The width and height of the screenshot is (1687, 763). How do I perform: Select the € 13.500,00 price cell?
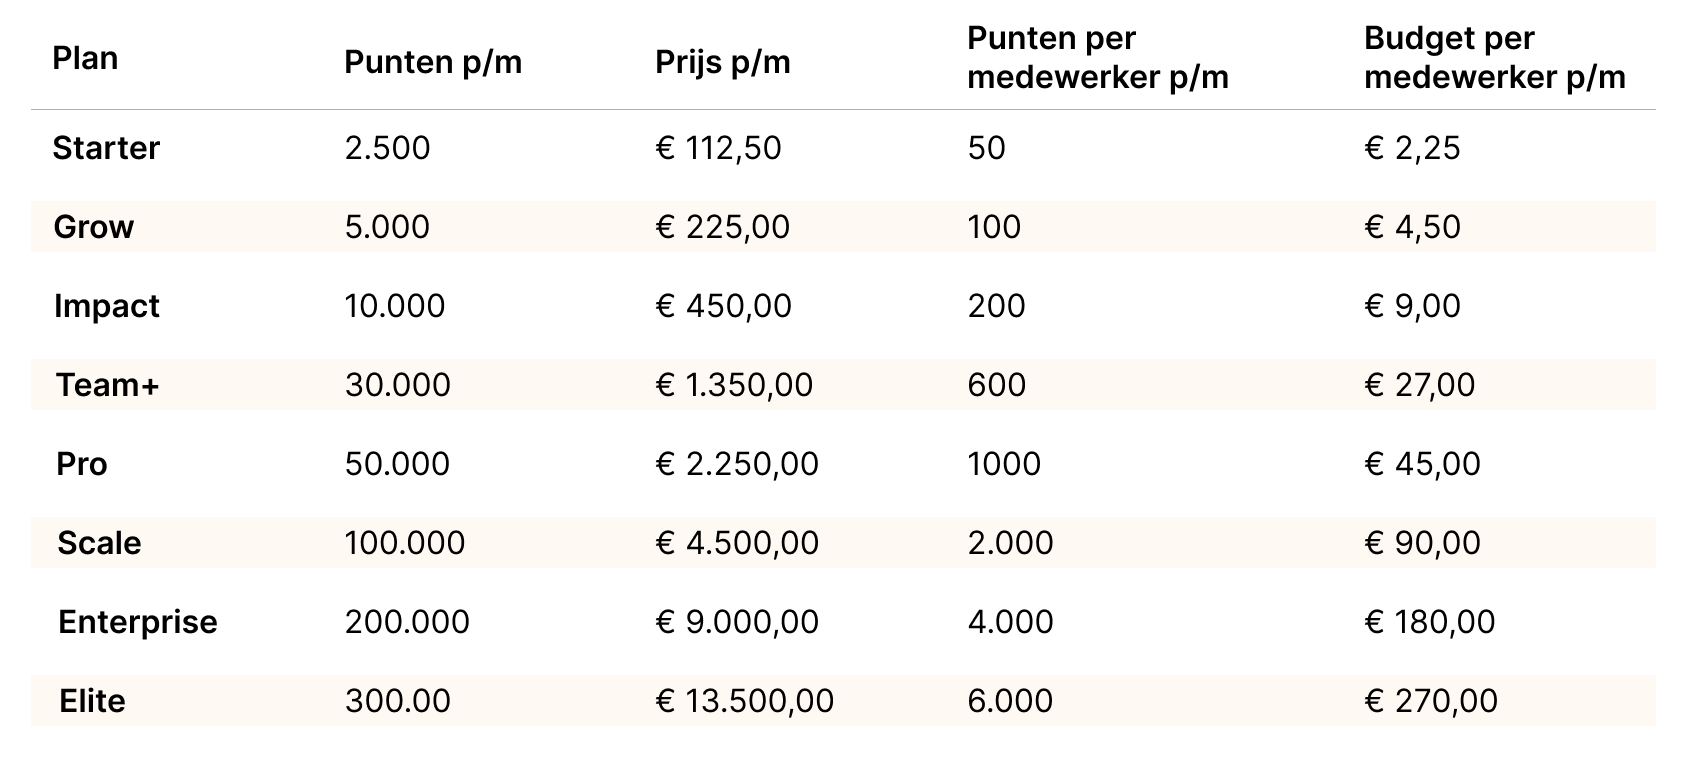coord(745,701)
